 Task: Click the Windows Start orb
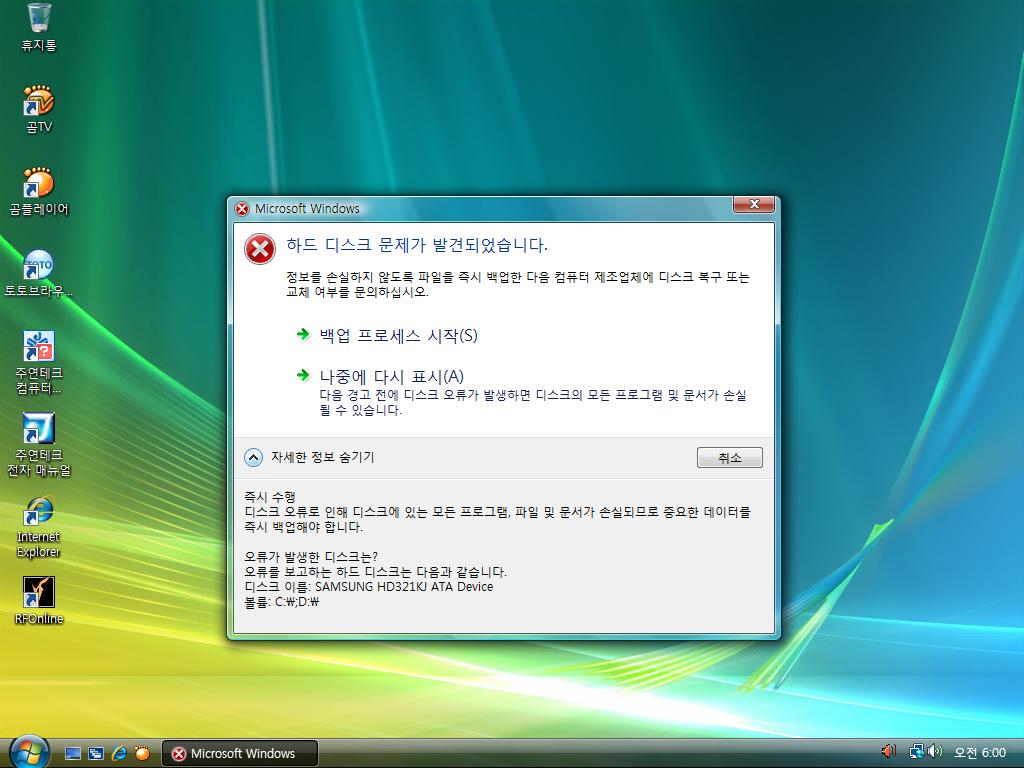29,752
